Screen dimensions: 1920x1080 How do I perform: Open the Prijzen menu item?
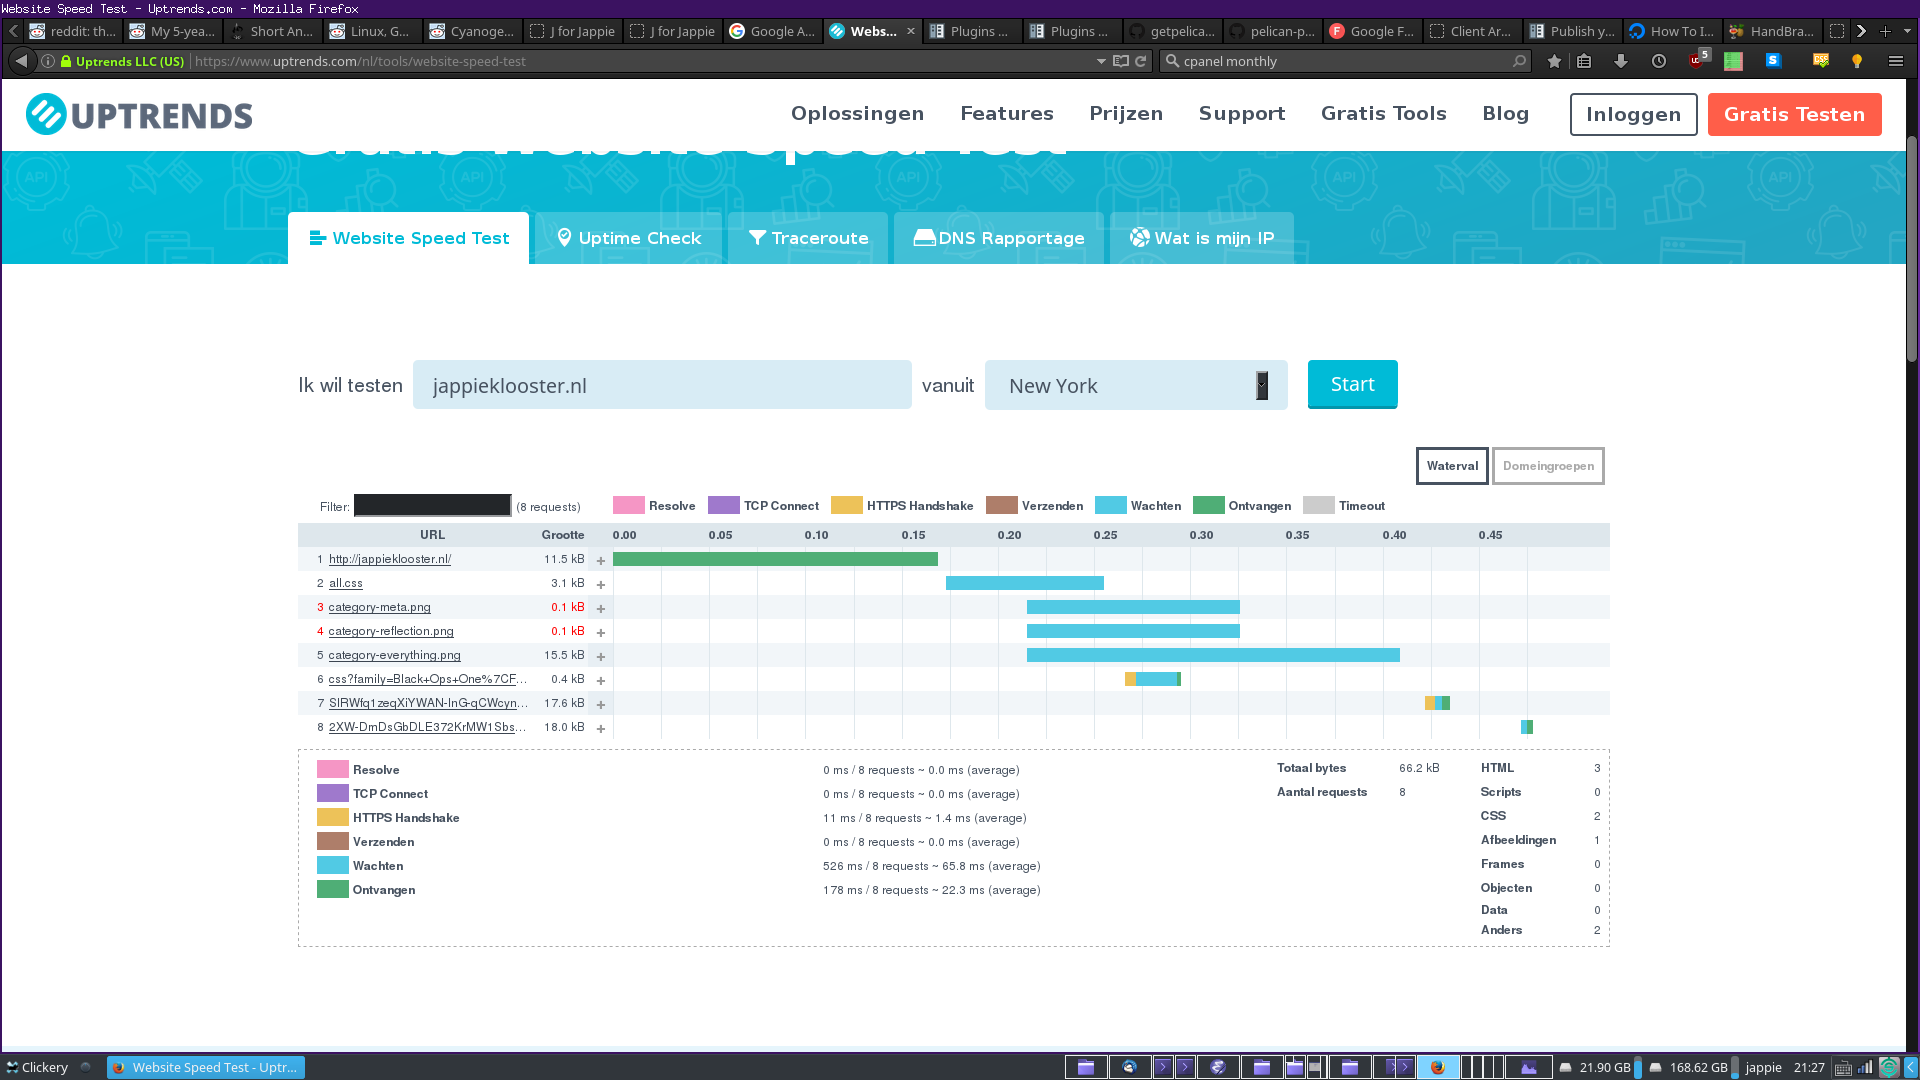(x=1126, y=114)
